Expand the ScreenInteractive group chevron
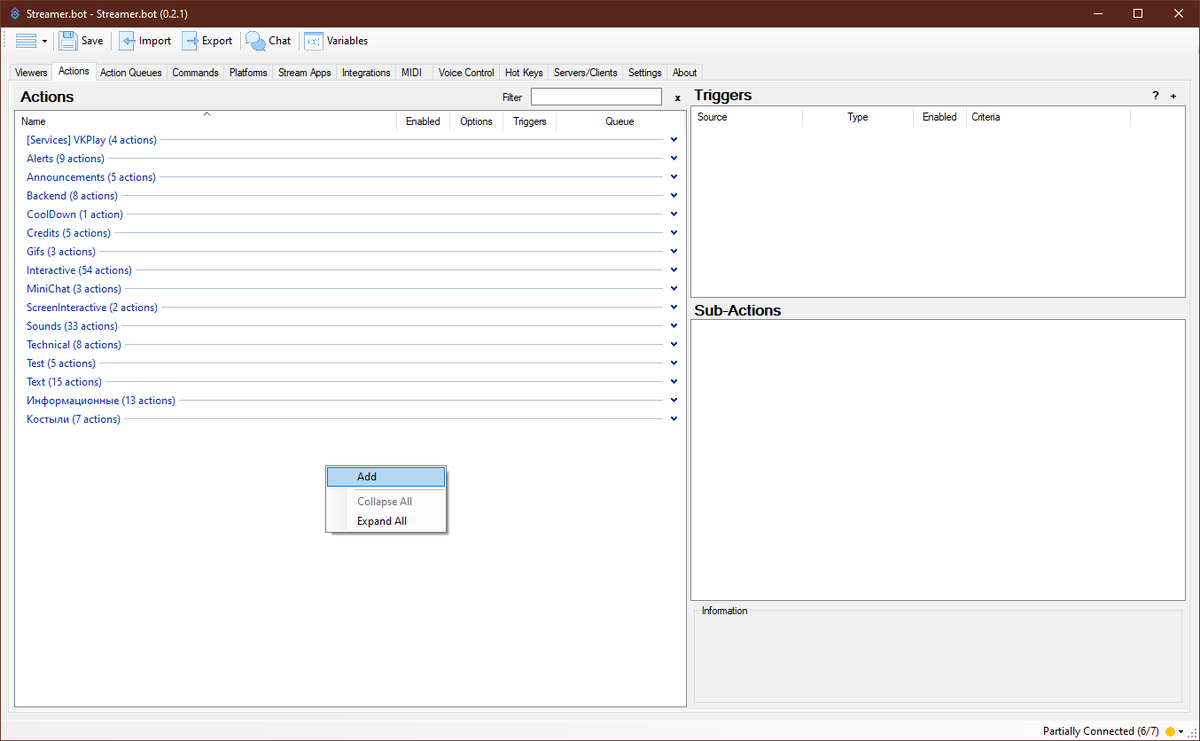 click(x=674, y=307)
